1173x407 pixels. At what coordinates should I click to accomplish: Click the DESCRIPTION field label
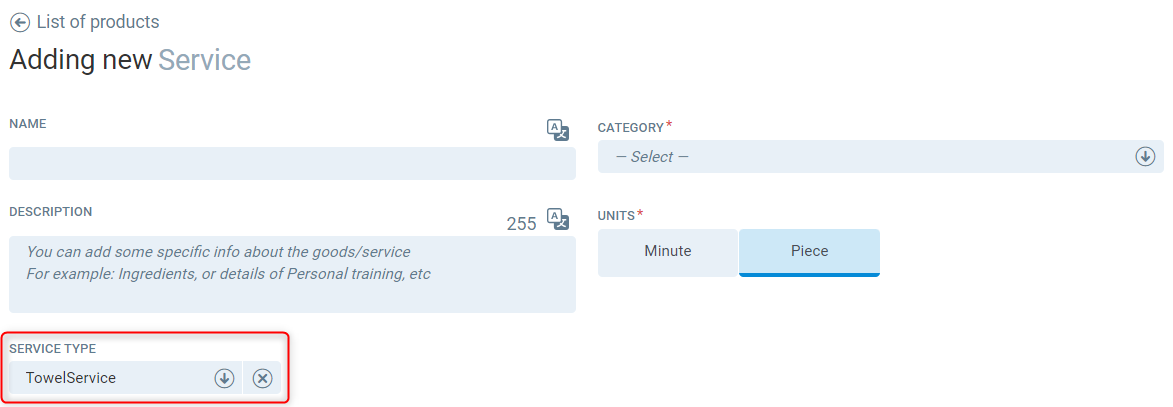click(x=51, y=212)
